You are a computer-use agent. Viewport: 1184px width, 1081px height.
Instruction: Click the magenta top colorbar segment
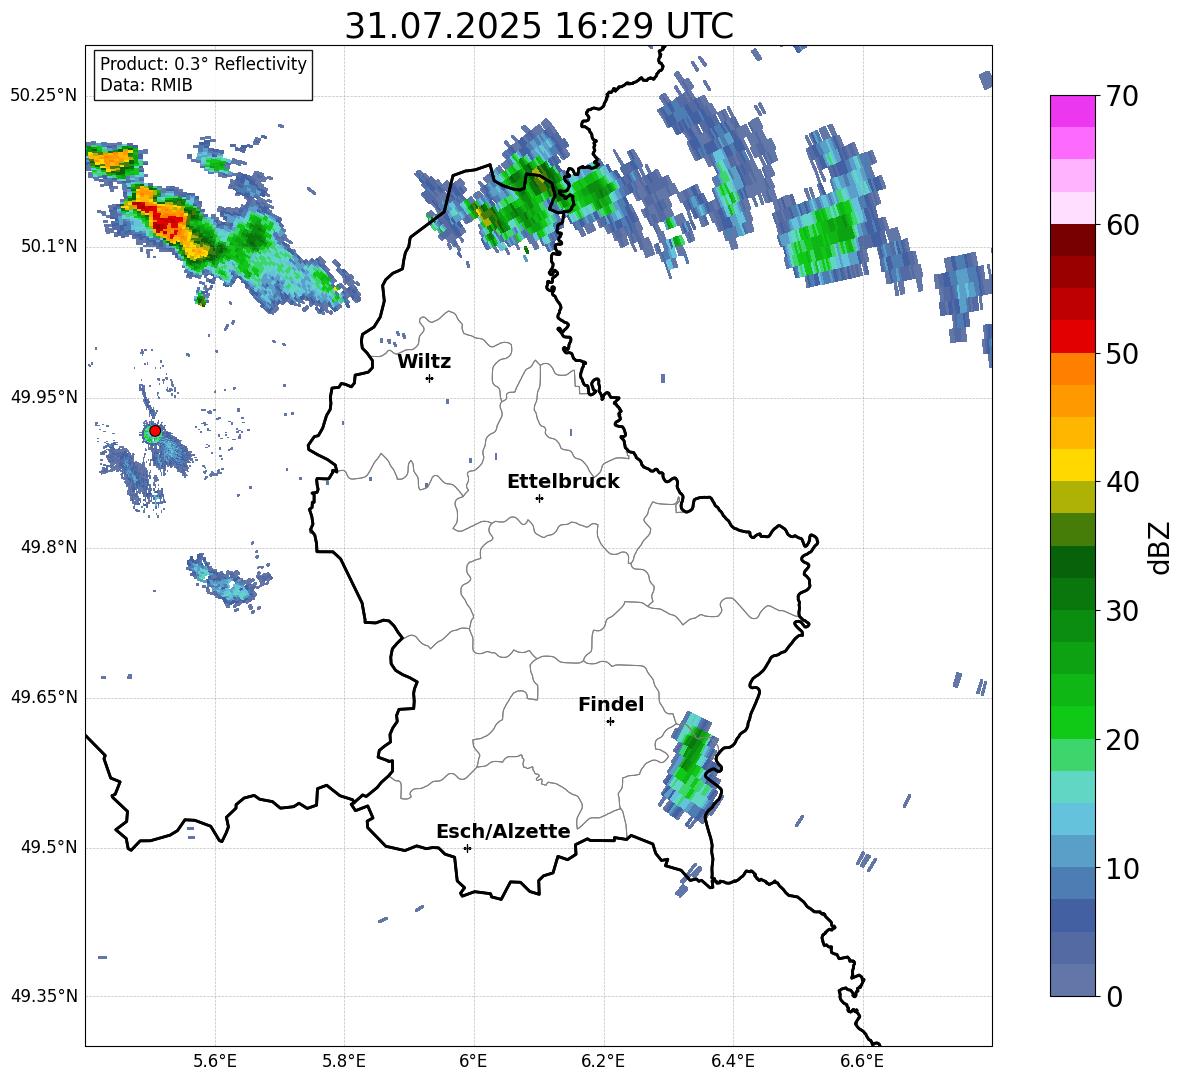tap(1072, 111)
